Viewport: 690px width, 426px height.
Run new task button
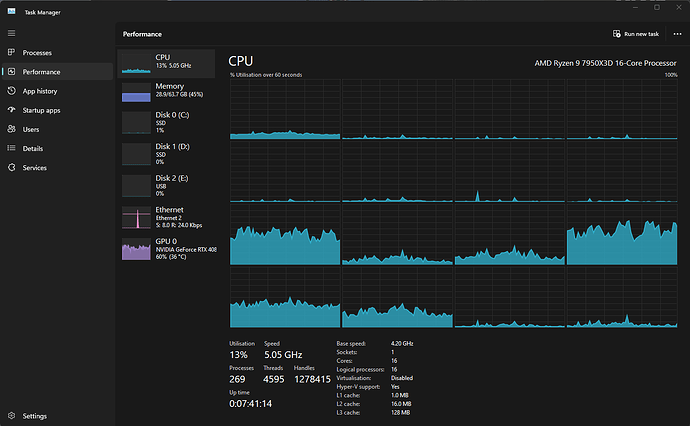point(635,34)
